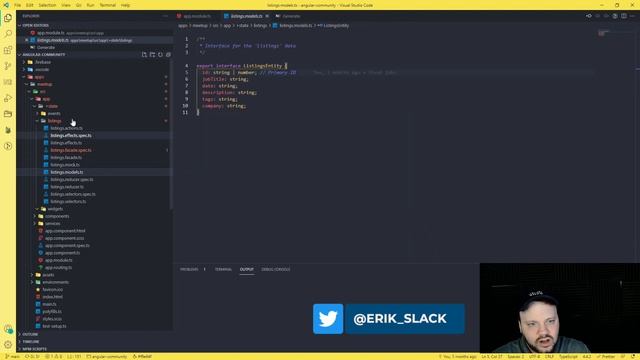Image resolution: width=640 pixels, height=360 pixels.
Task: Click the UTF-8 encoding status item
Action: (534, 356)
